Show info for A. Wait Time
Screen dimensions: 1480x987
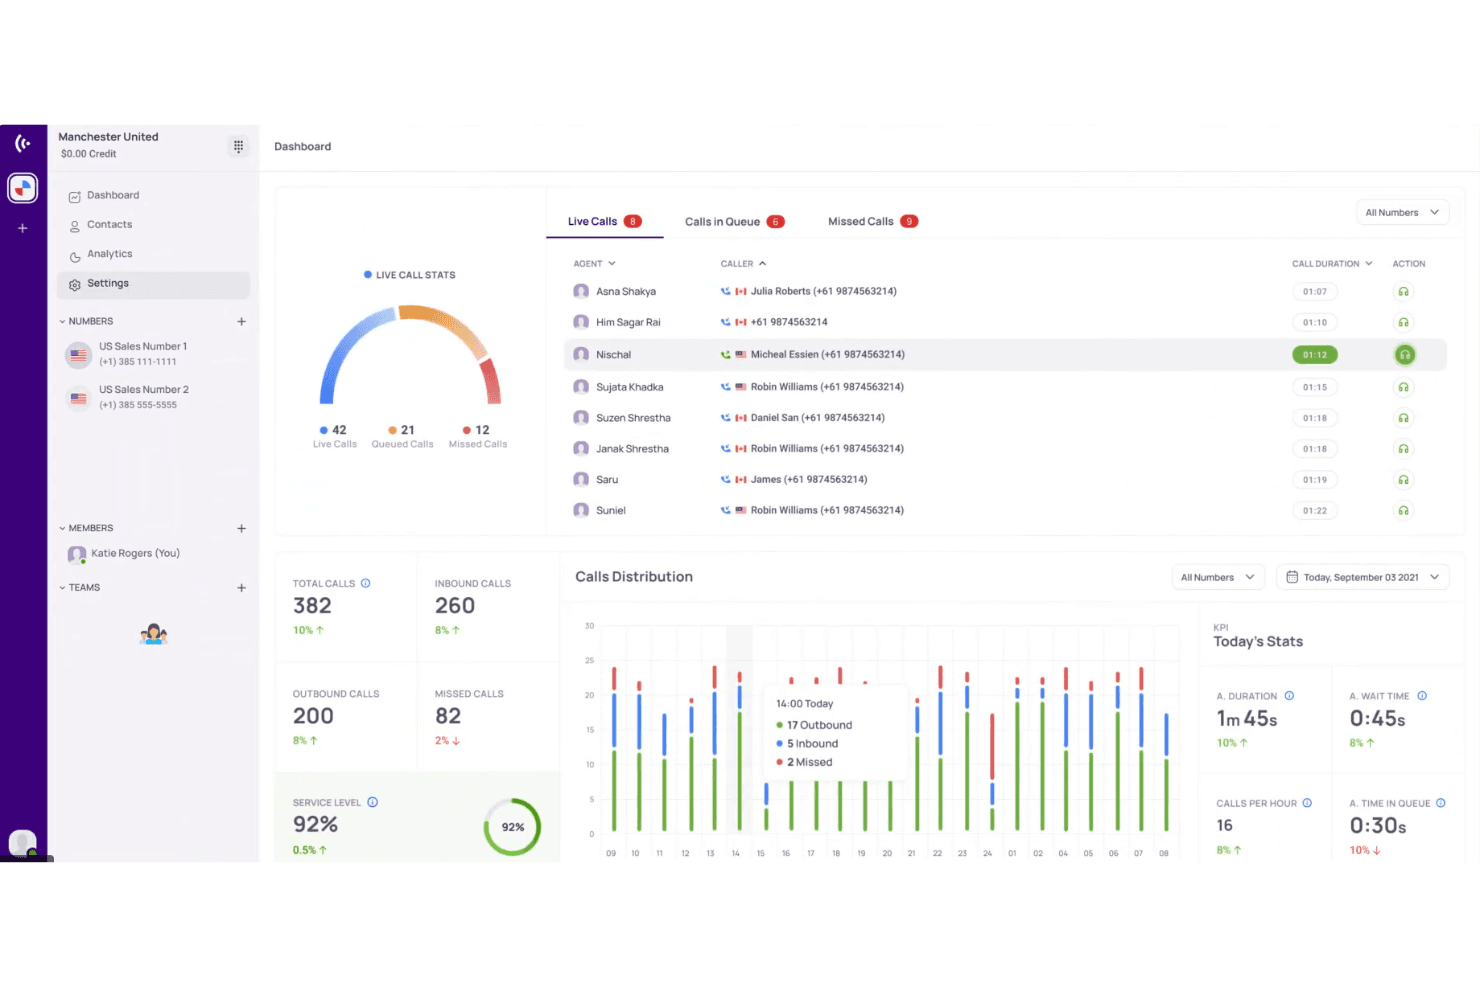pyautogui.click(x=1422, y=696)
